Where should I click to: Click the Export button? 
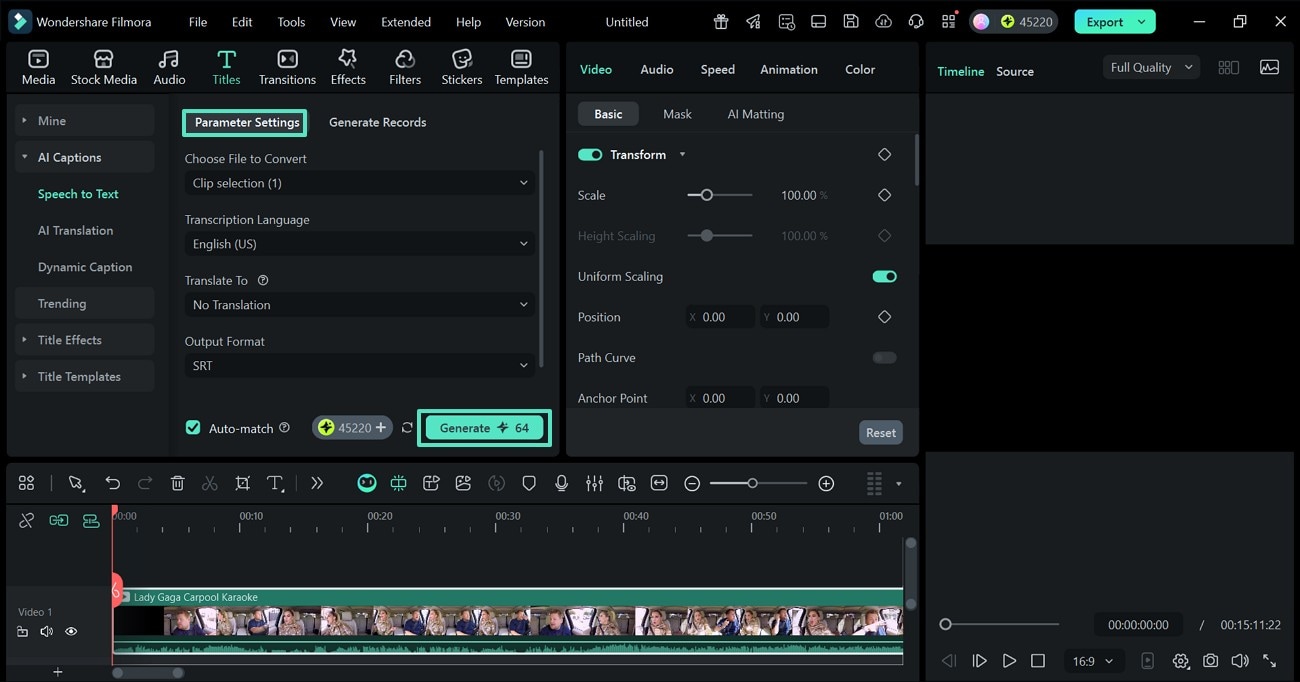pyautogui.click(x=1115, y=22)
